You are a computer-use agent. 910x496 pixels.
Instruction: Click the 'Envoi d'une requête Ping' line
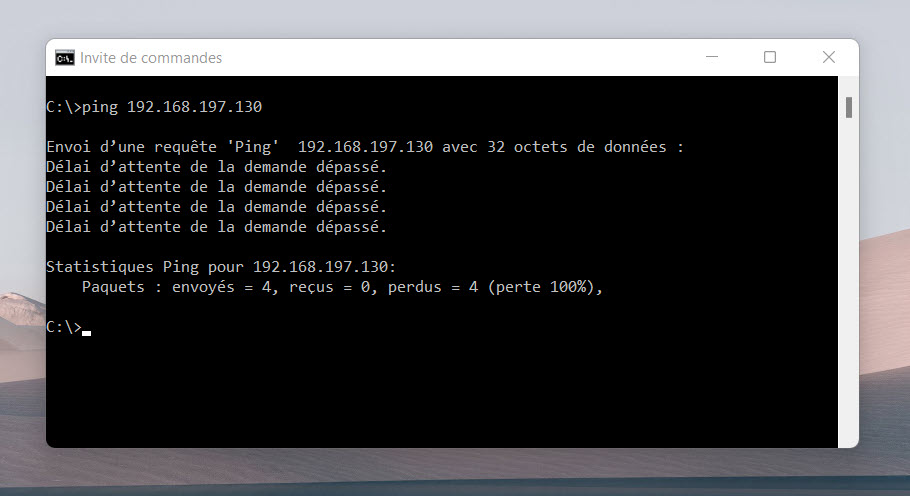pyautogui.click(x=365, y=147)
